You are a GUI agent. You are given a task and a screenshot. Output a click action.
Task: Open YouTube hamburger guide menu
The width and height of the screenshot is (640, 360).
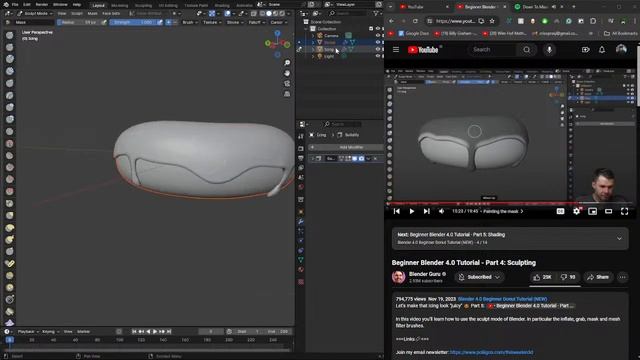pos(396,50)
